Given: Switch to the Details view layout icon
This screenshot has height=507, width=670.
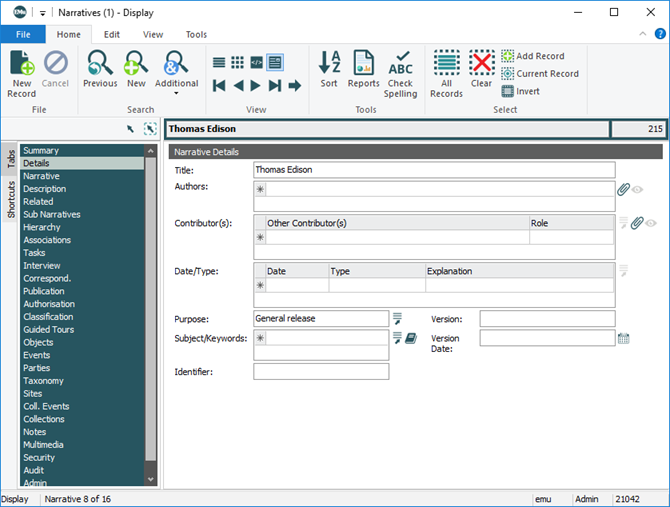Looking at the screenshot, I should (x=274, y=62).
